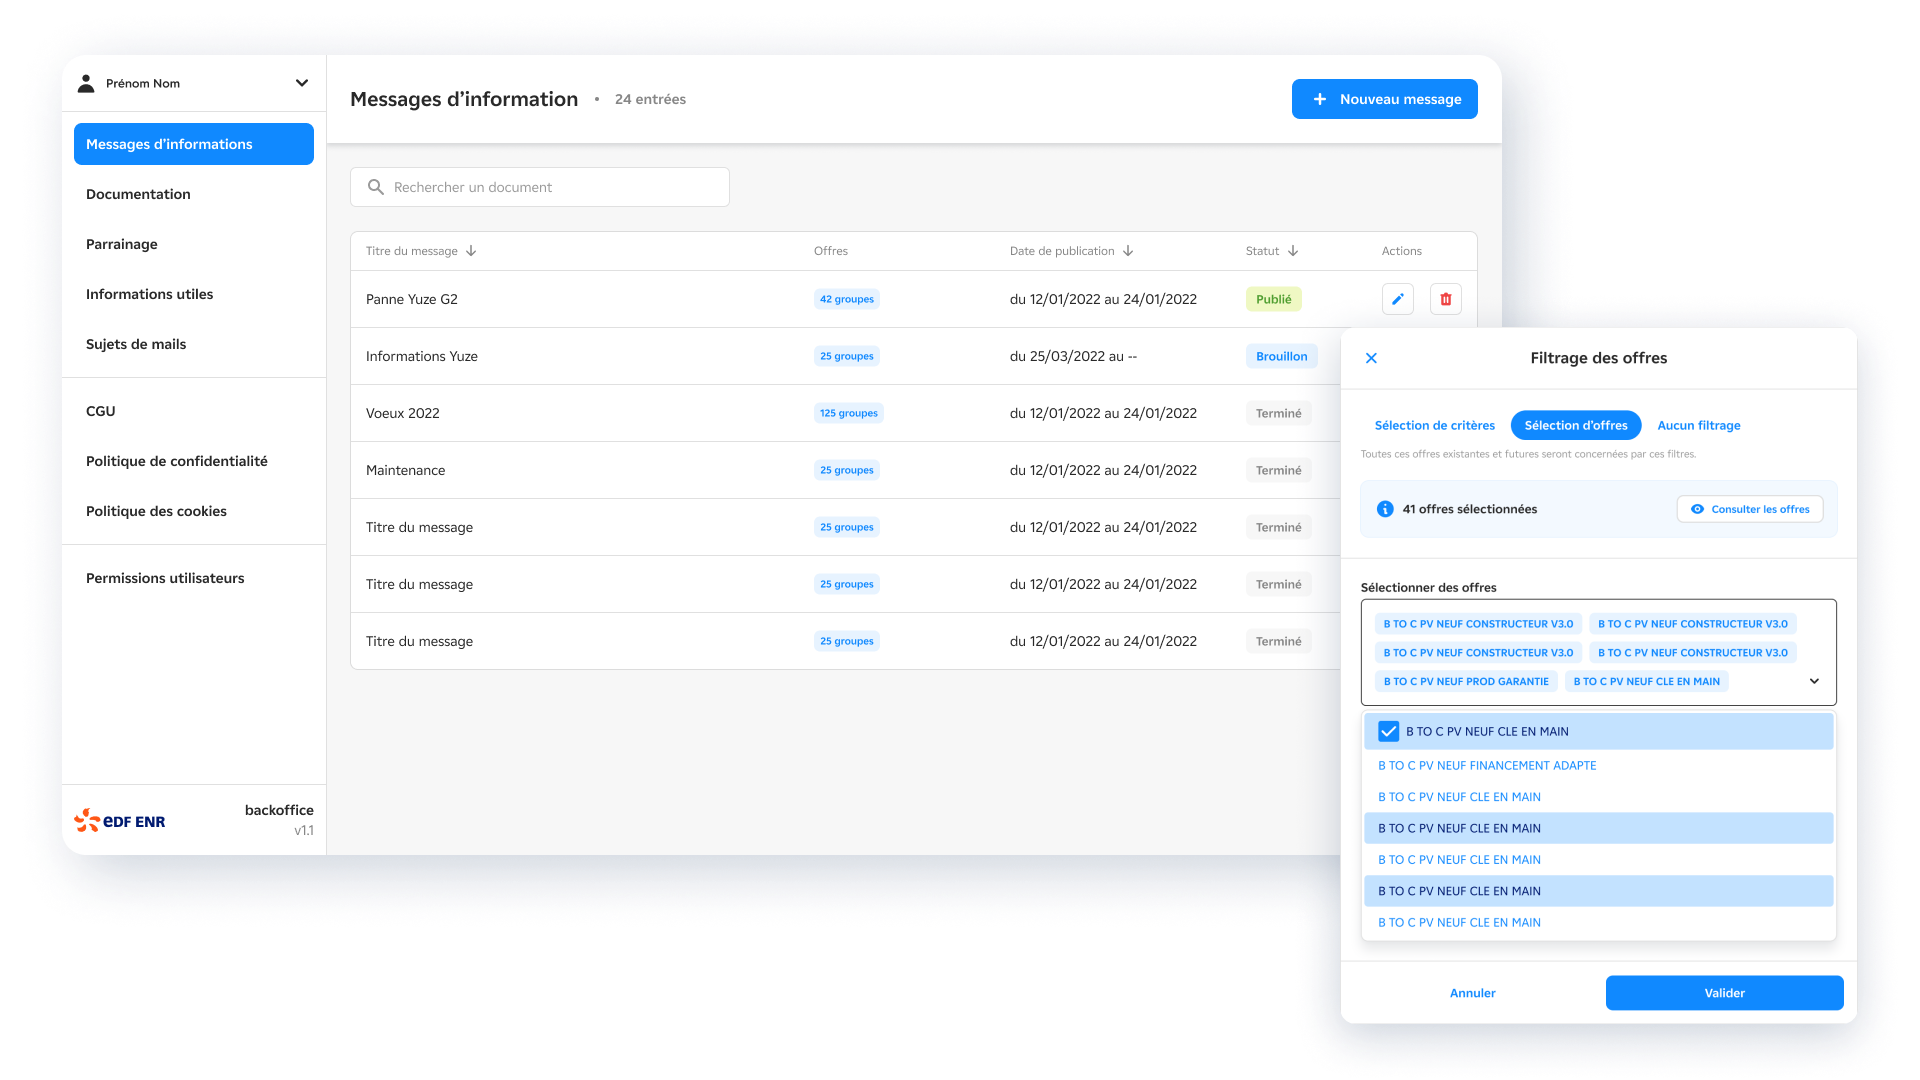Click the Publié status badge

point(1274,299)
